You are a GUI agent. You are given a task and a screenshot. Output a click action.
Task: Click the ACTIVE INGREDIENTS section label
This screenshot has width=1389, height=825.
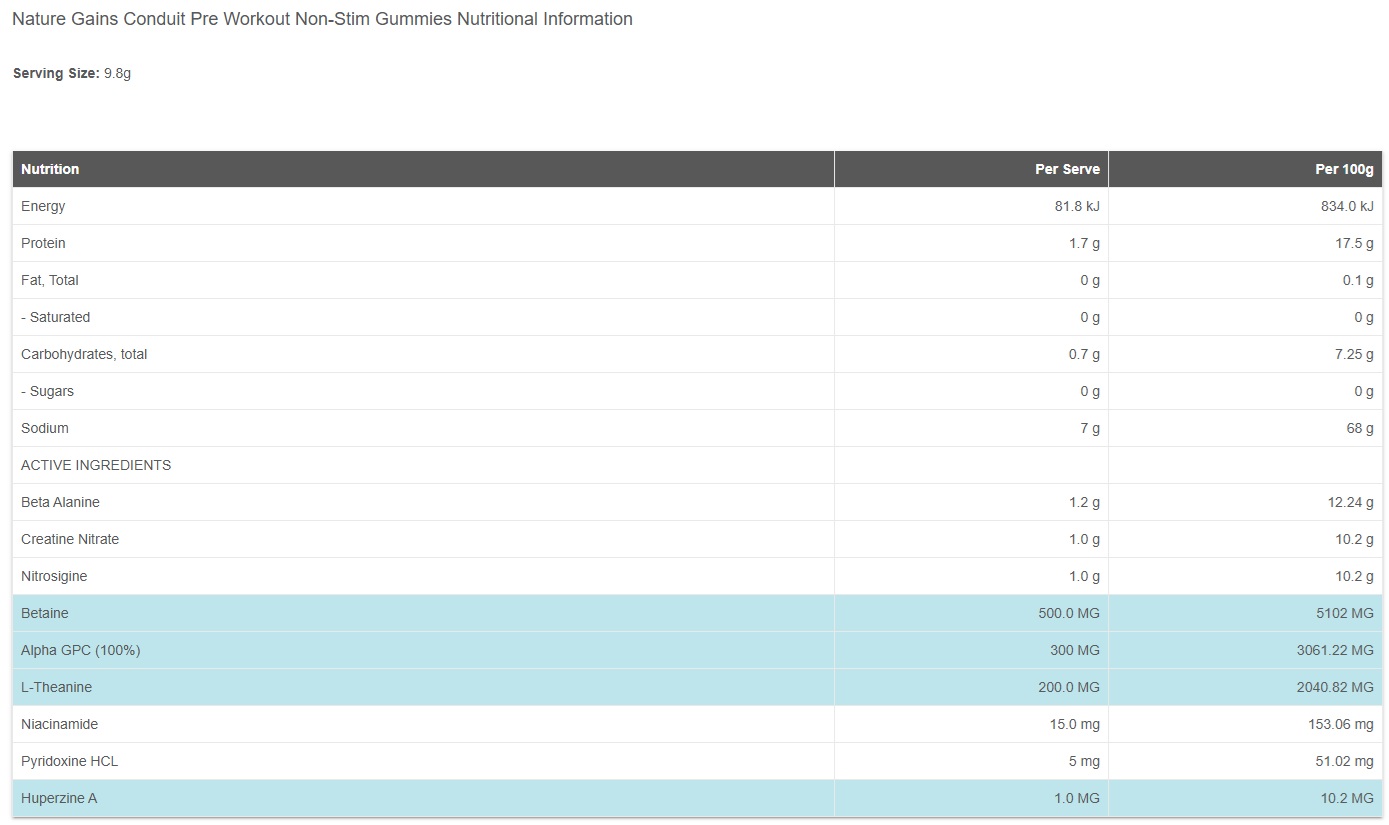(96, 465)
